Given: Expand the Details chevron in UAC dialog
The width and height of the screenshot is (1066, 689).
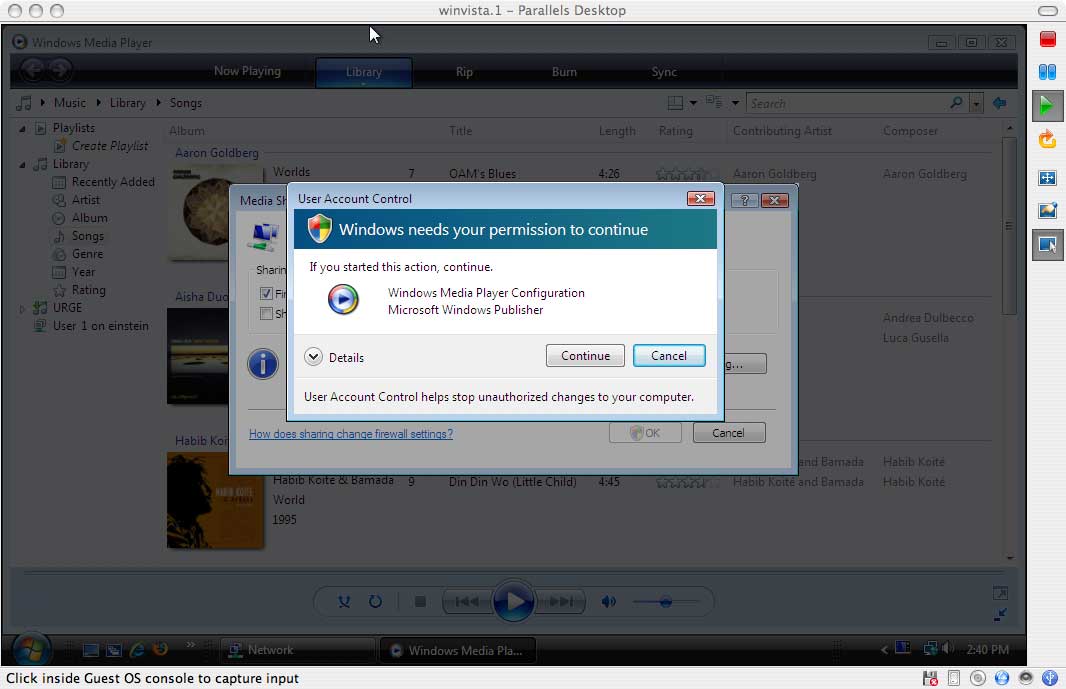Looking at the screenshot, I should pos(313,356).
